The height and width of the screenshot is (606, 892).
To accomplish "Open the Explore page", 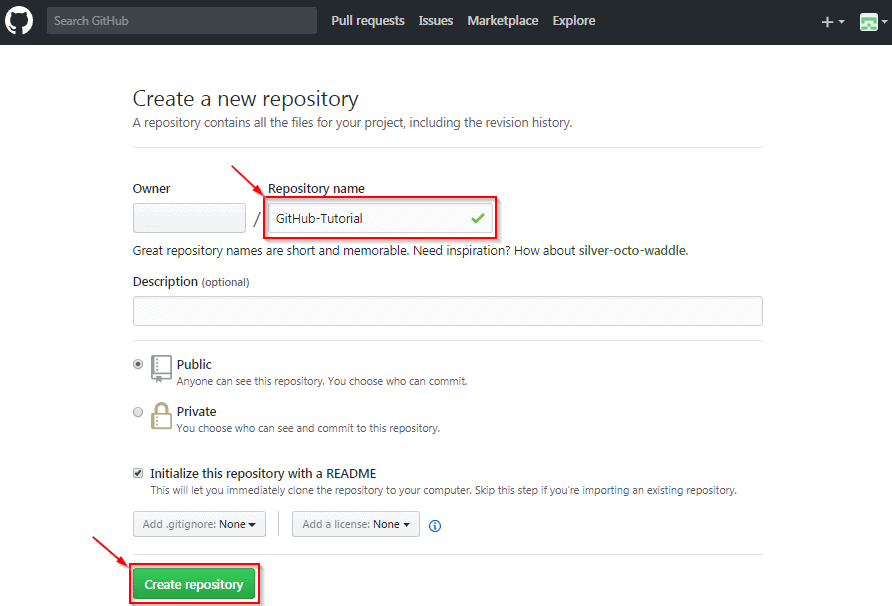I will point(573,20).
